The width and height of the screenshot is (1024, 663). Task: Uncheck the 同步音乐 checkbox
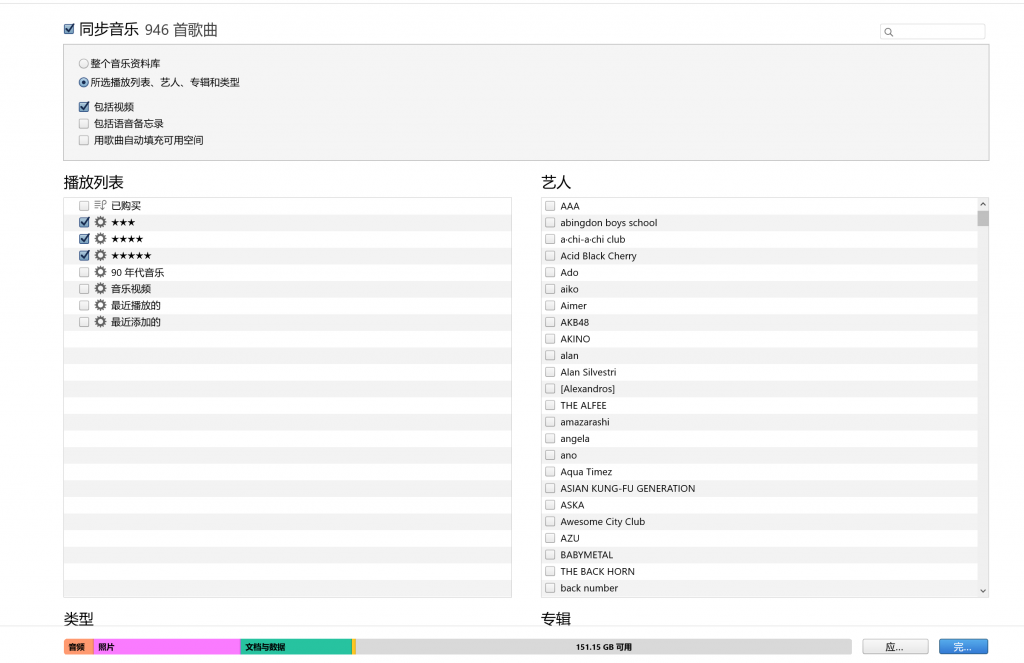pyautogui.click(x=69, y=29)
